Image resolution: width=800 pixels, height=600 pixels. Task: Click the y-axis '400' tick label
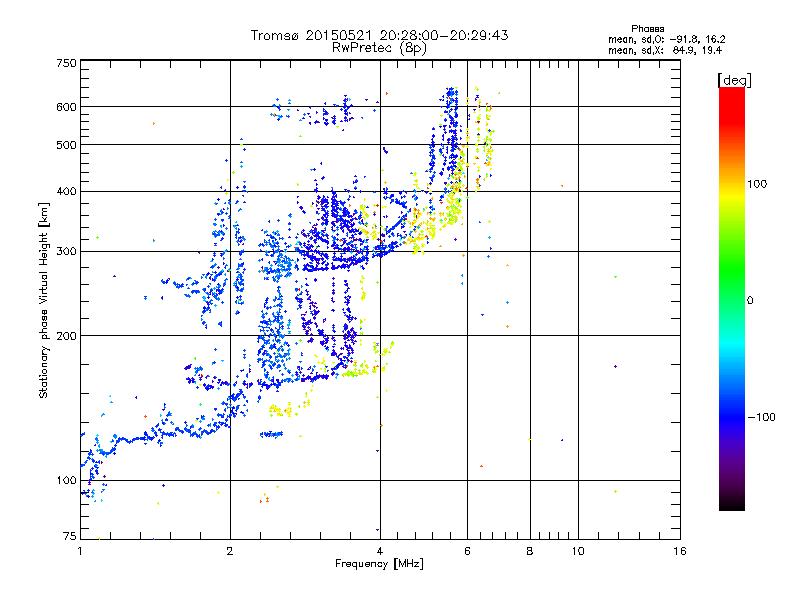[66, 191]
